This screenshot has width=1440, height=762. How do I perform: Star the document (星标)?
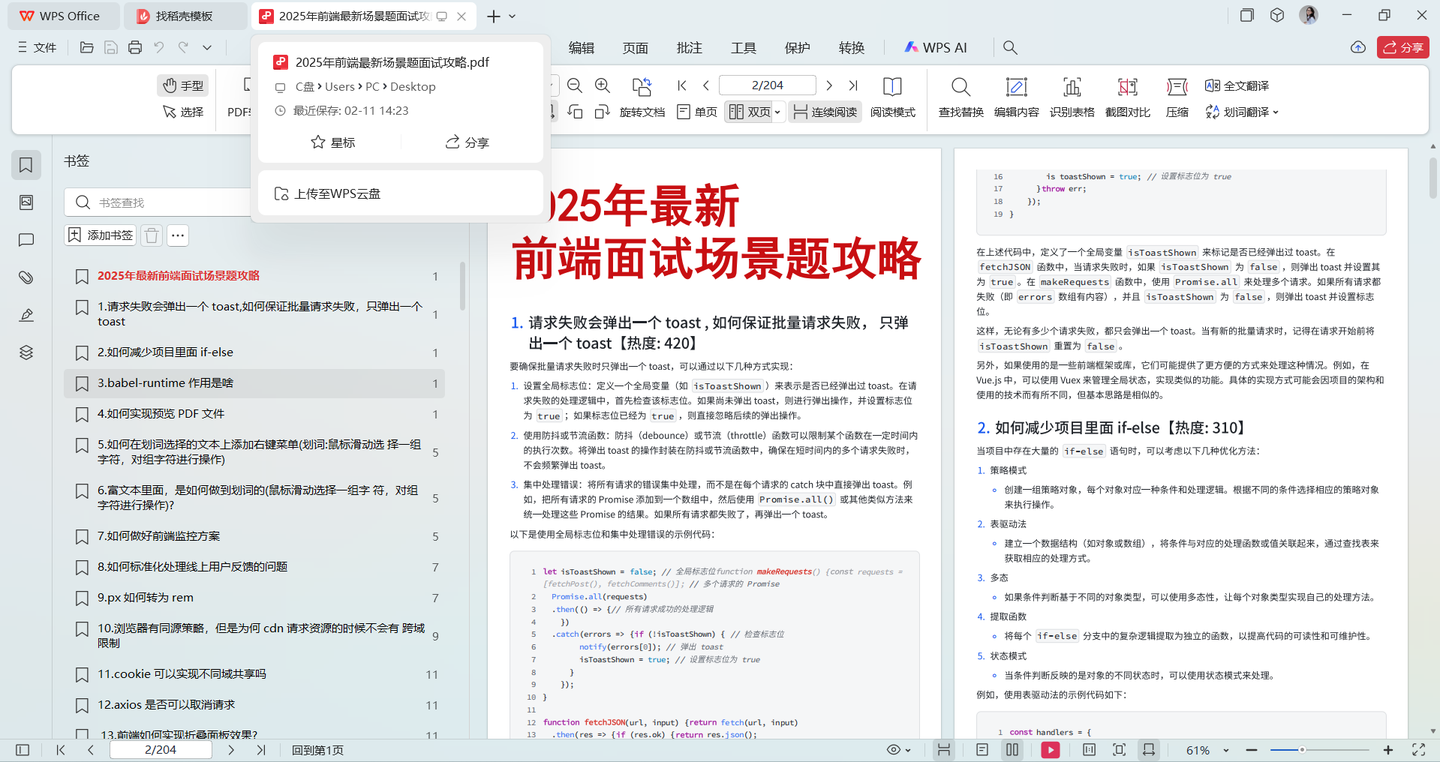coord(332,142)
